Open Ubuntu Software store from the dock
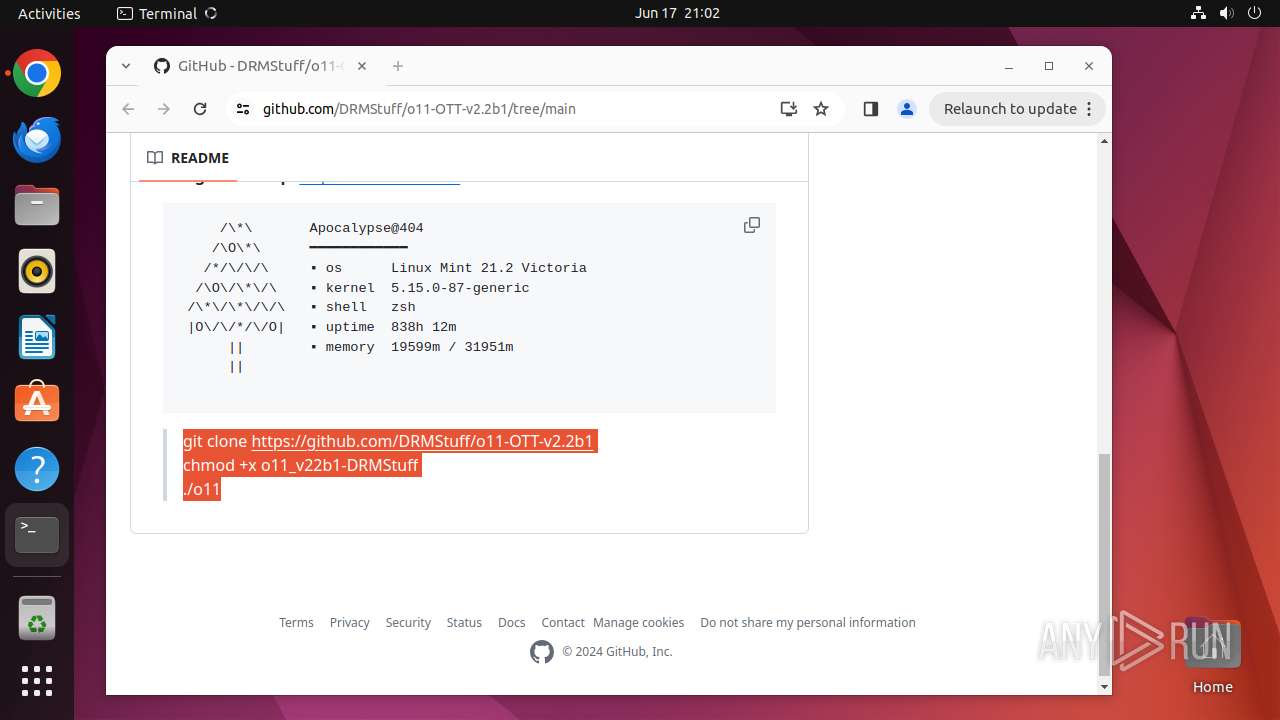The width and height of the screenshot is (1280, 720). [37, 403]
